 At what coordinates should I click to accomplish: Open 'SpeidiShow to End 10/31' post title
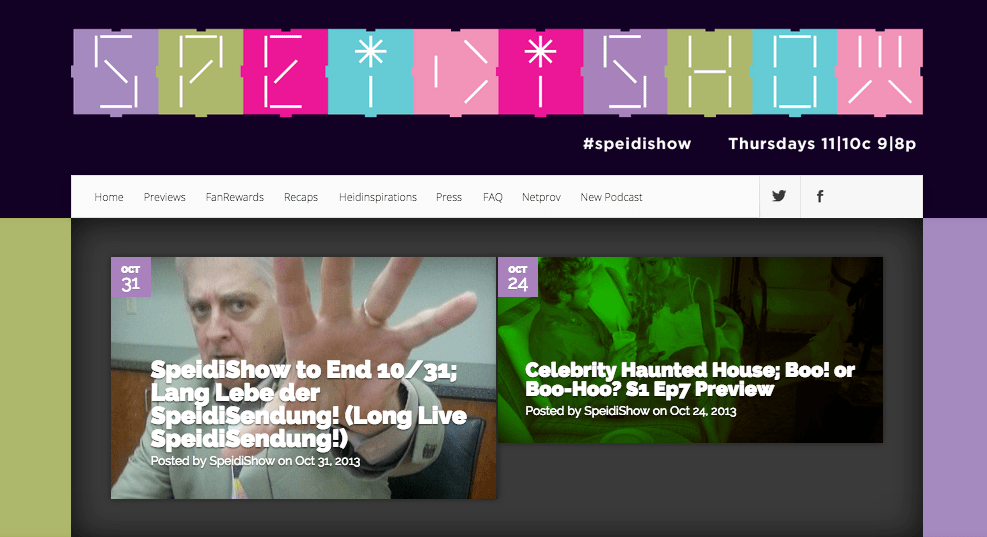308,404
